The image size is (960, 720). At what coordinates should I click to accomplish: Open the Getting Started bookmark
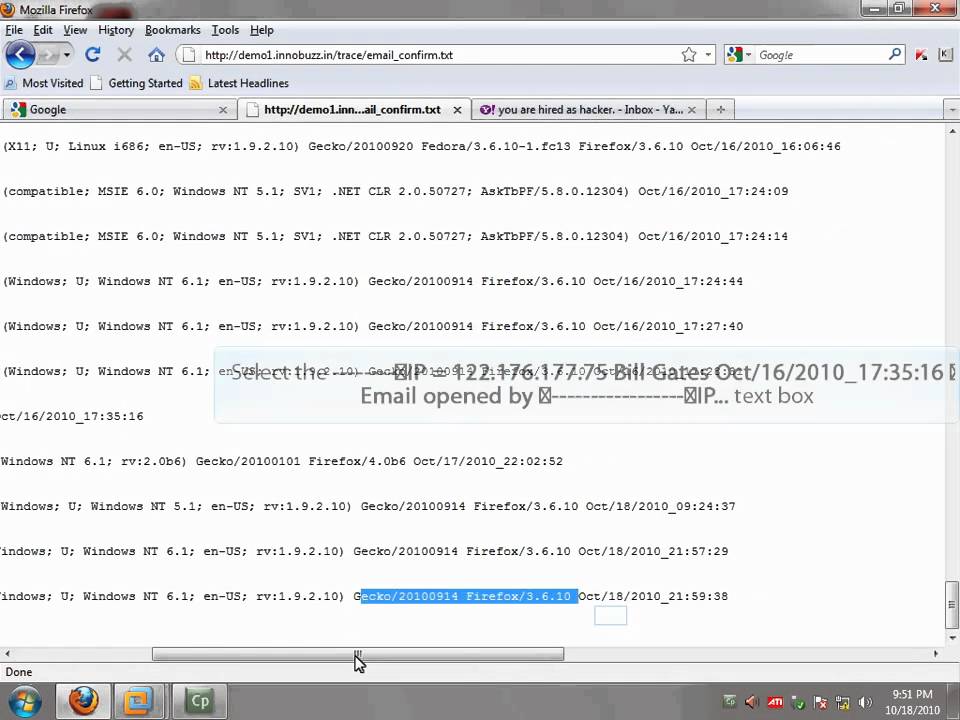[136, 83]
